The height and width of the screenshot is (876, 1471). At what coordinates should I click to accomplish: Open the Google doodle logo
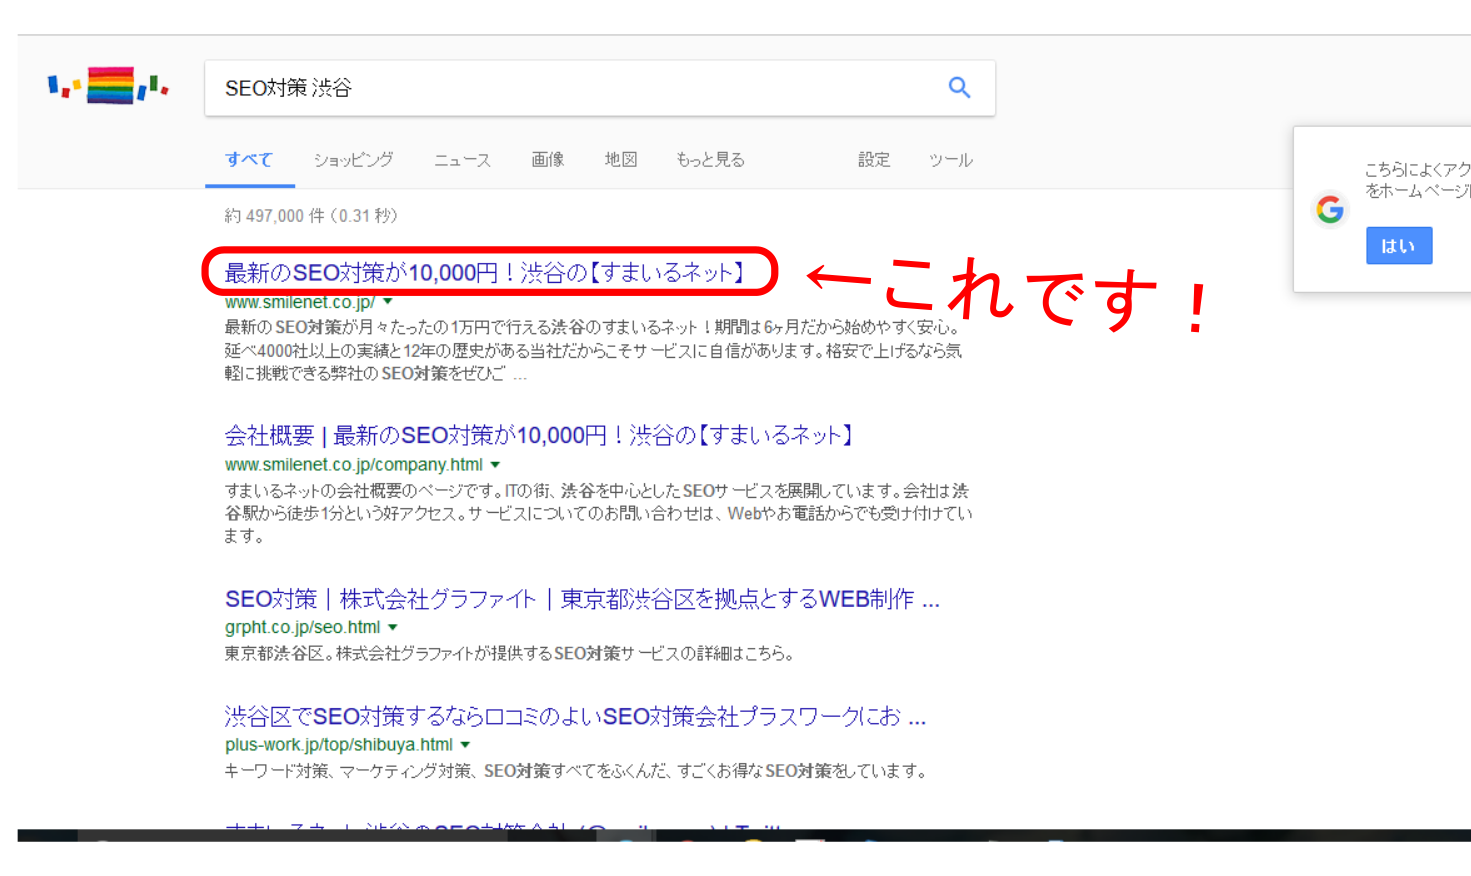click(108, 86)
